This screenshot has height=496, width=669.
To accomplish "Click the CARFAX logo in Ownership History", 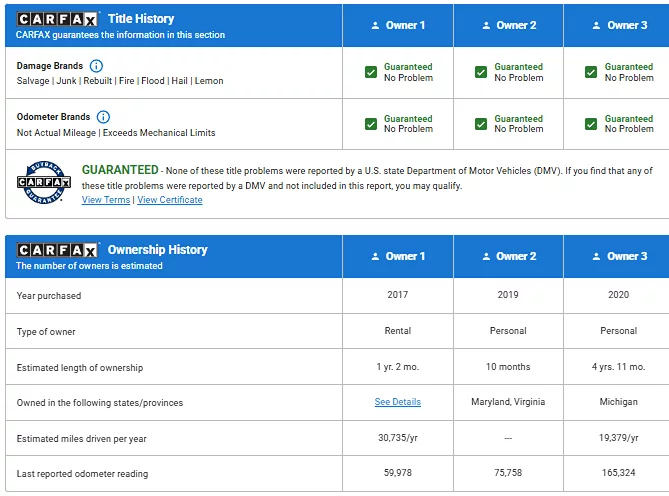I will (58, 250).
